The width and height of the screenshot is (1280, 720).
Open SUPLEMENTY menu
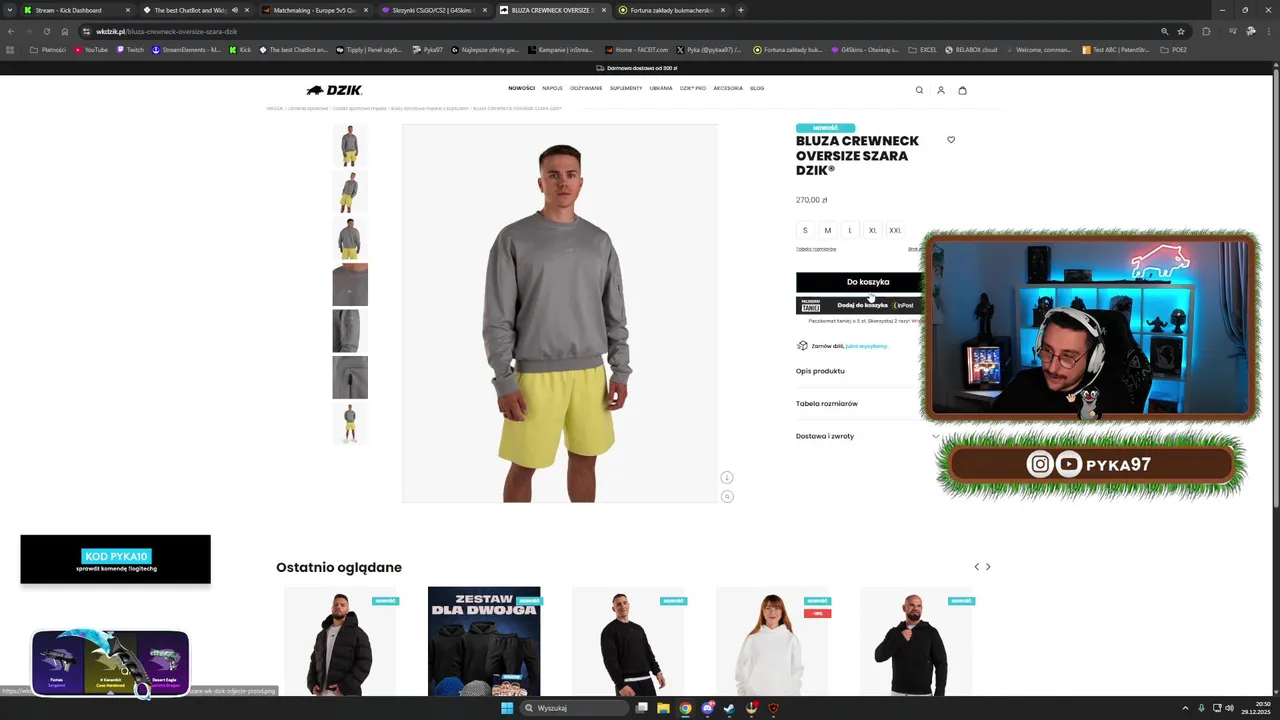click(x=626, y=88)
